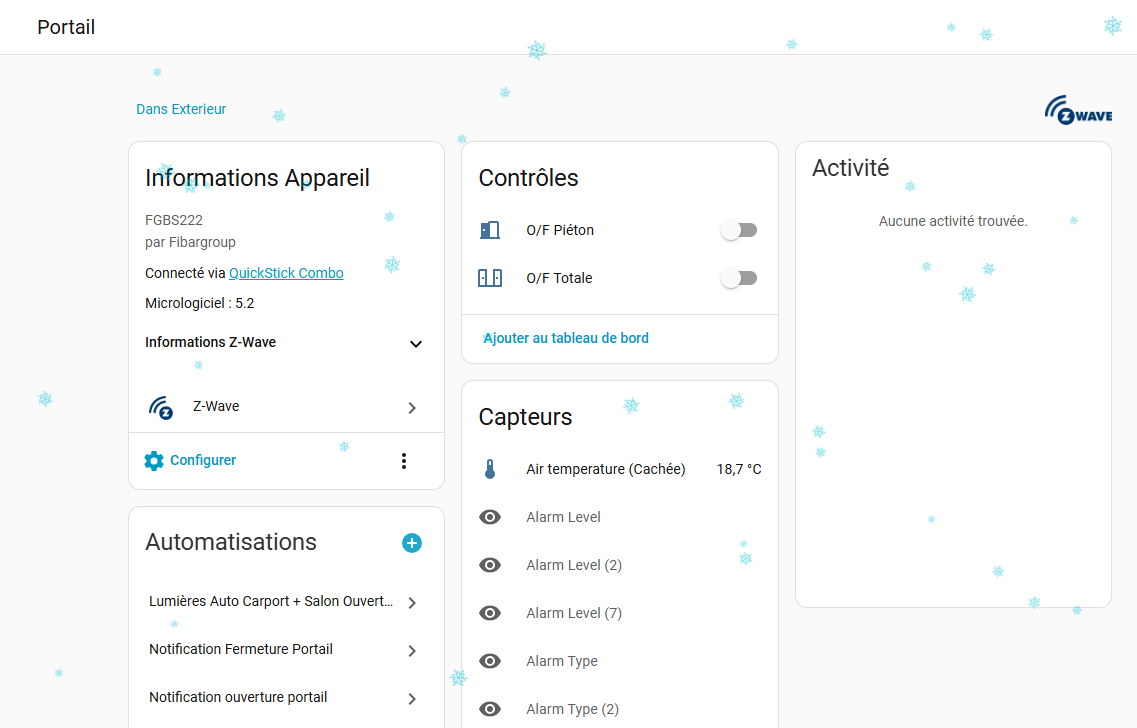Open the three-dot device menu
The image size is (1137, 728).
[x=404, y=461]
